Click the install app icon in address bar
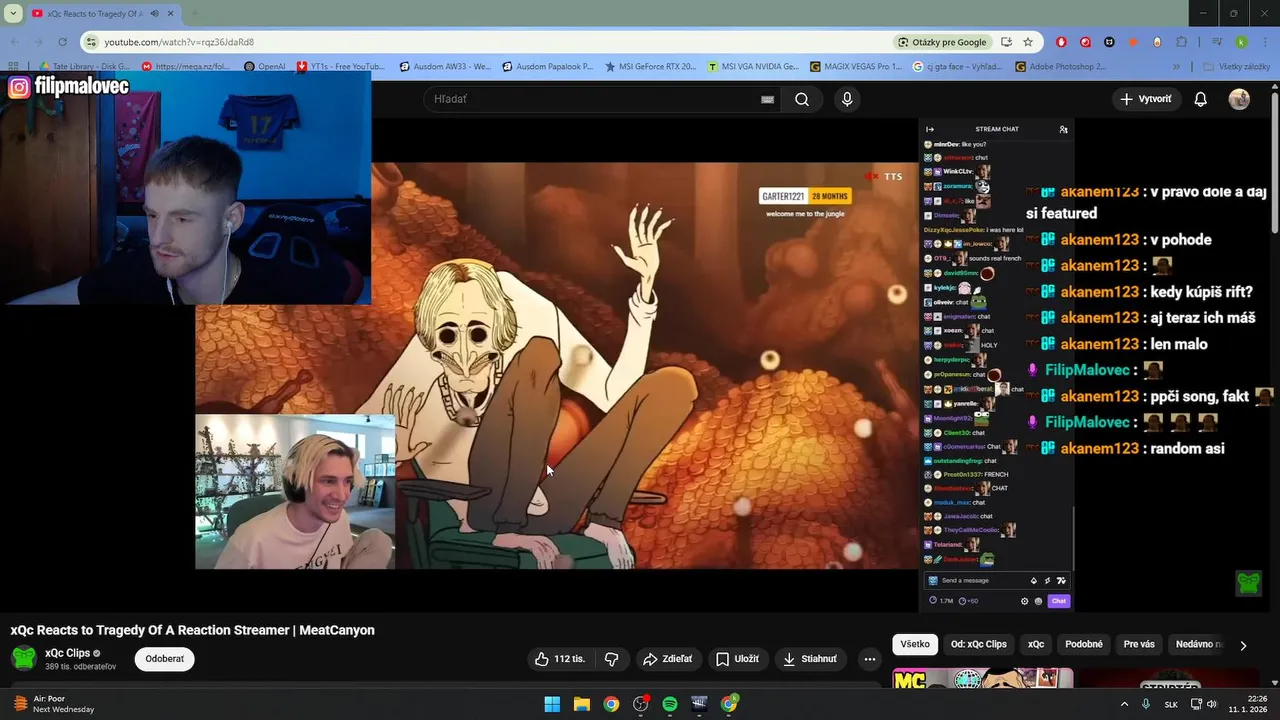Image resolution: width=1280 pixels, height=720 pixels. point(1006,42)
